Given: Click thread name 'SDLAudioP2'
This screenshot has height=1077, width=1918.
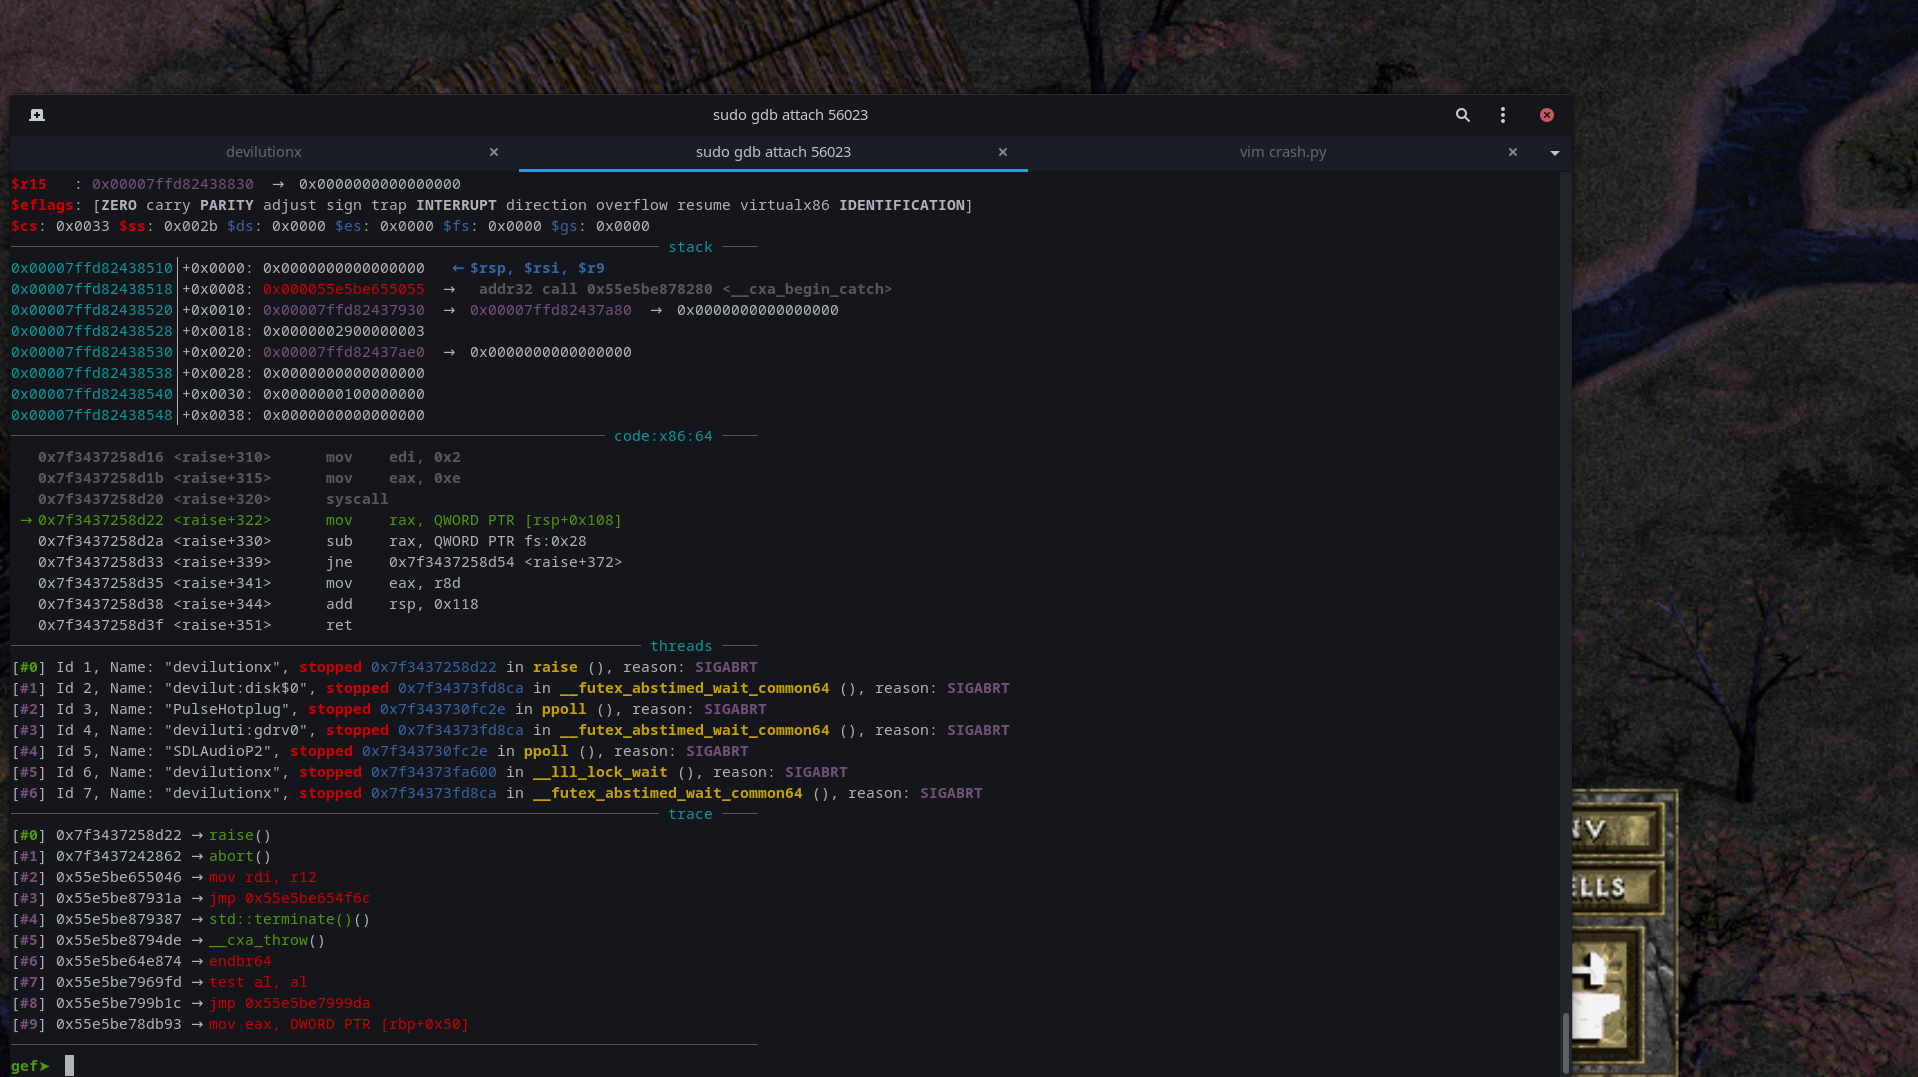Looking at the screenshot, I should tap(218, 751).
